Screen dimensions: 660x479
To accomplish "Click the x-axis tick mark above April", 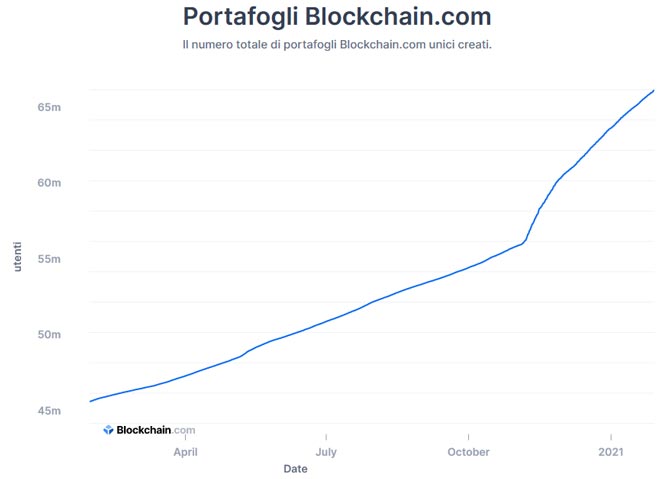I will pos(185,438).
